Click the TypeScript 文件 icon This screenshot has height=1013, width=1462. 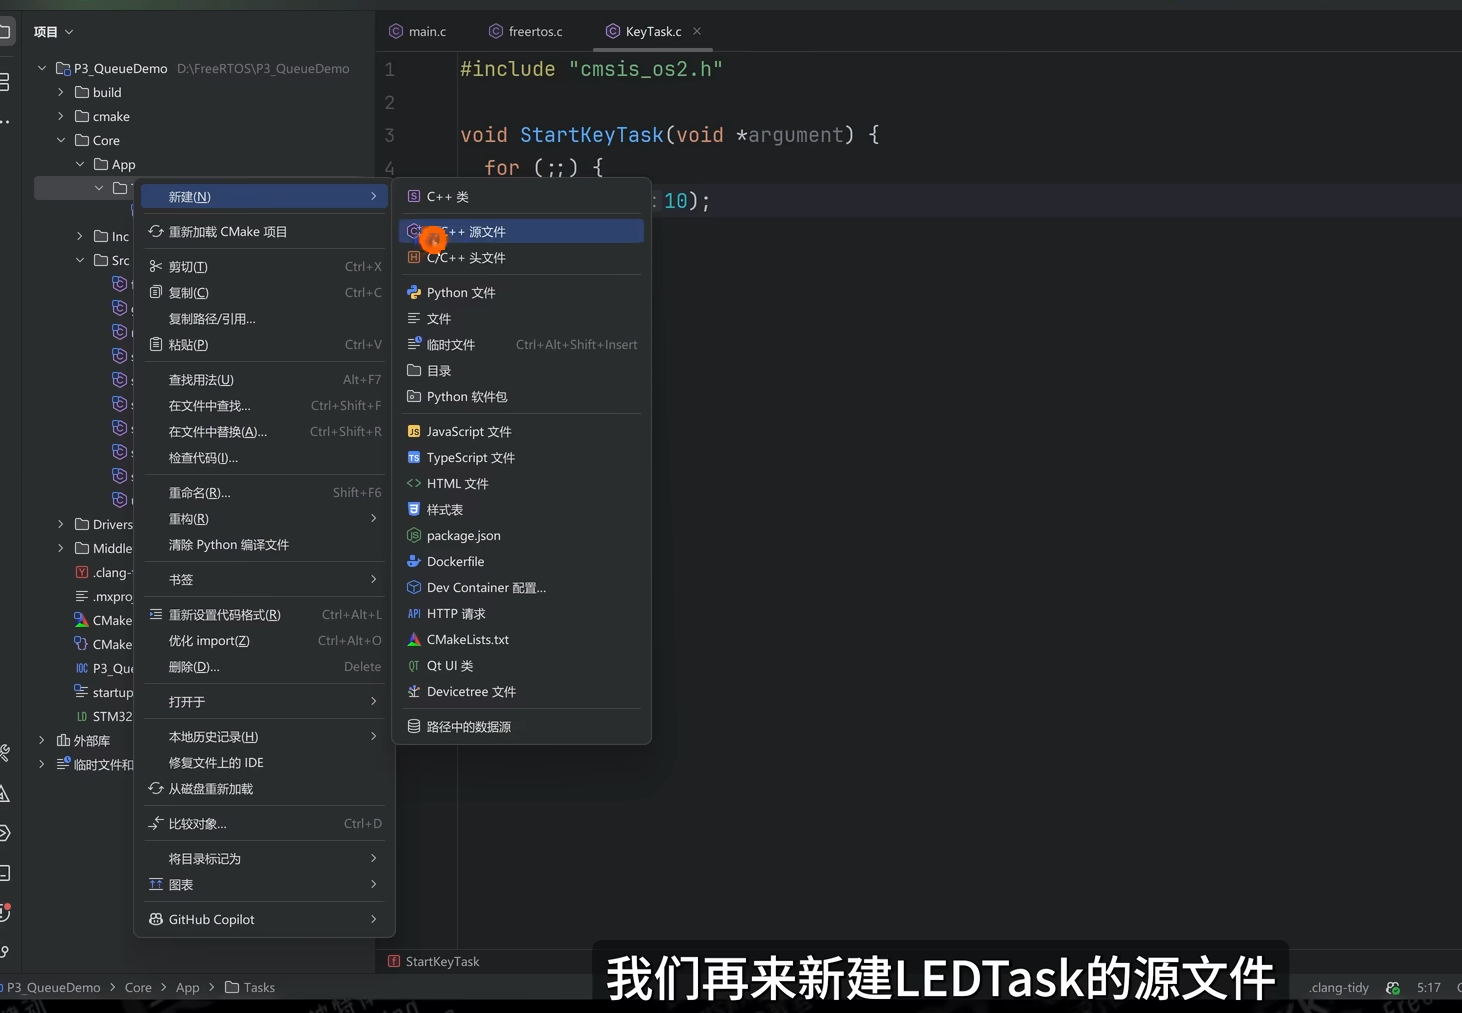414,457
